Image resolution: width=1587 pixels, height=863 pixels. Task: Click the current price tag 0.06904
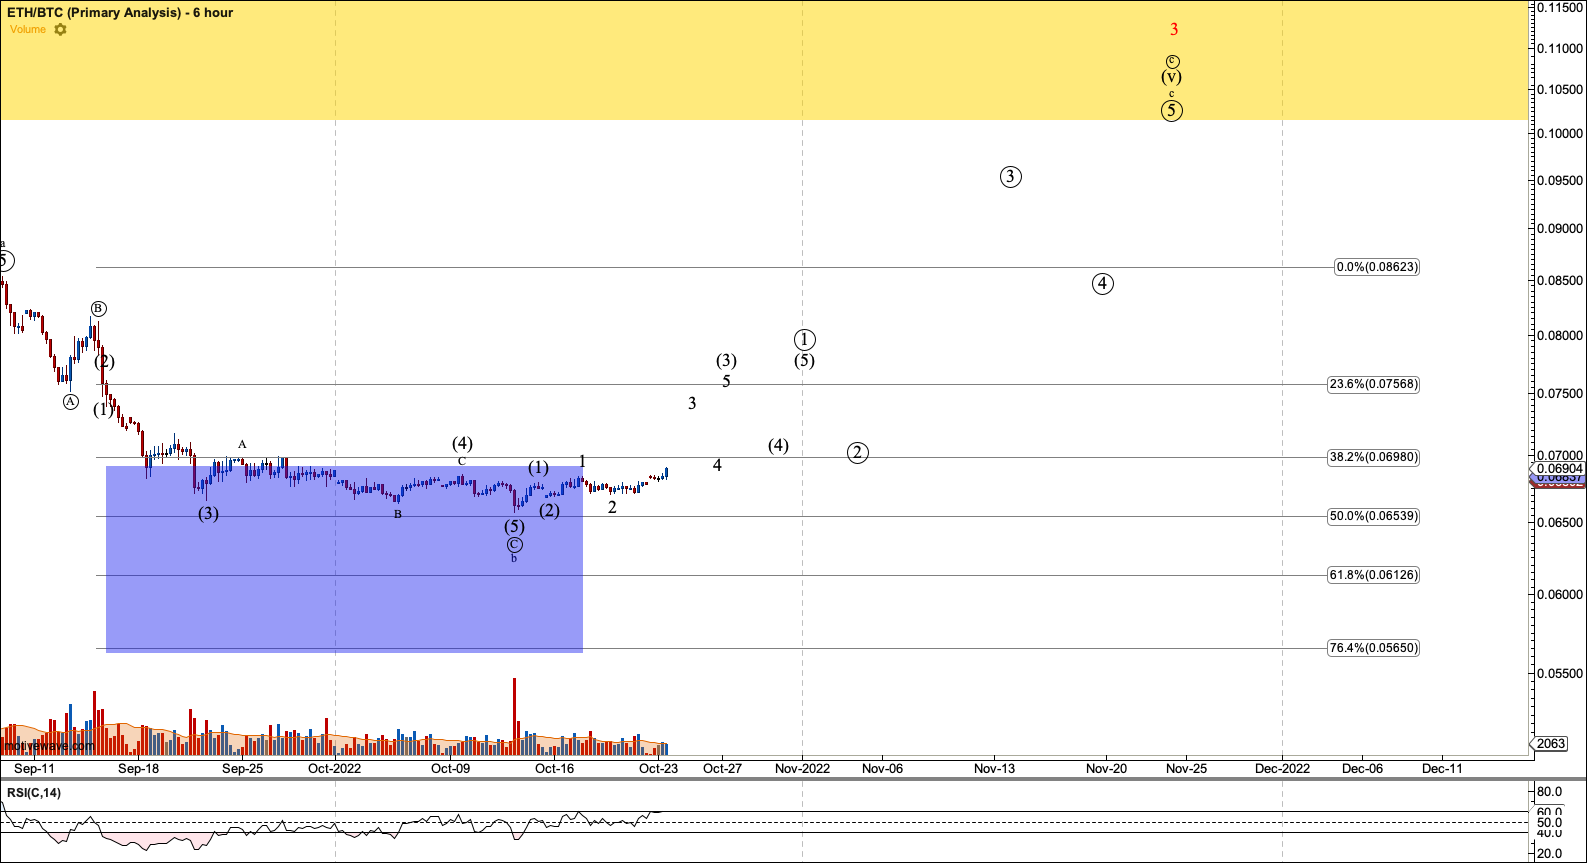[x=1560, y=468]
